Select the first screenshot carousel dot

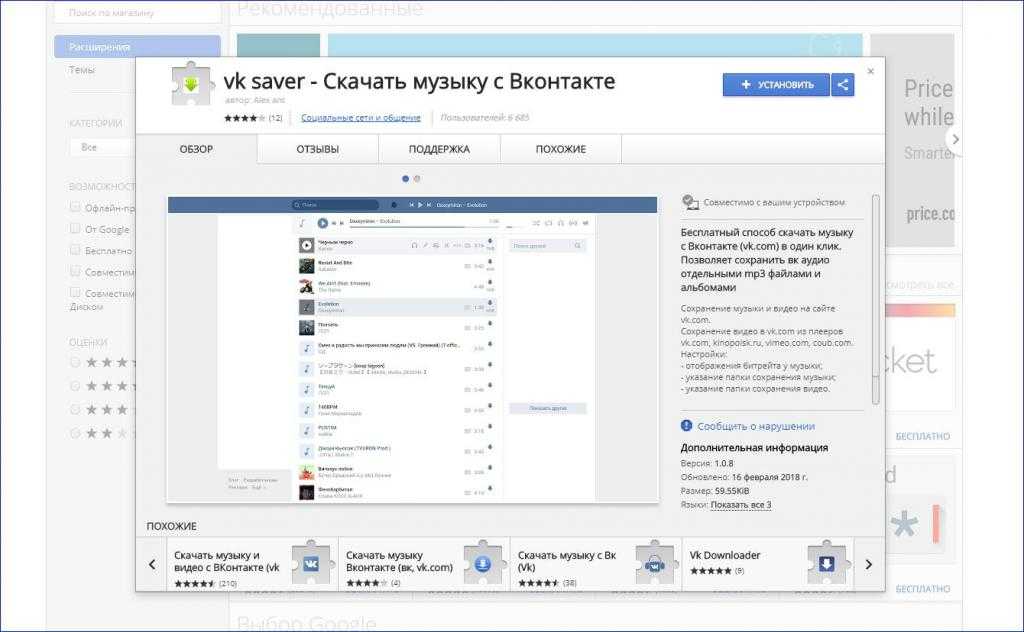(x=406, y=178)
